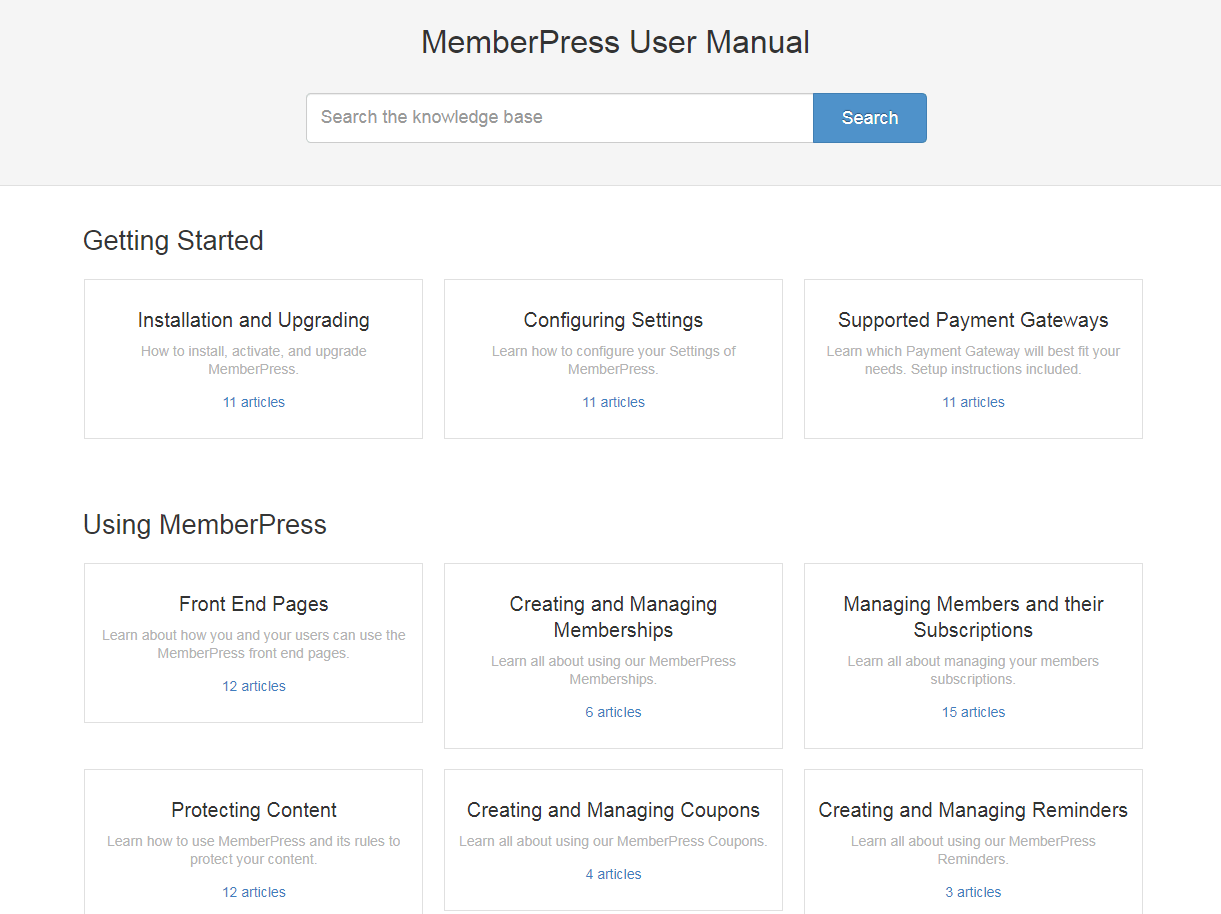1221x914 pixels.
Task: Click '12 articles' under Front End Pages
Action: tap(253, 687)
